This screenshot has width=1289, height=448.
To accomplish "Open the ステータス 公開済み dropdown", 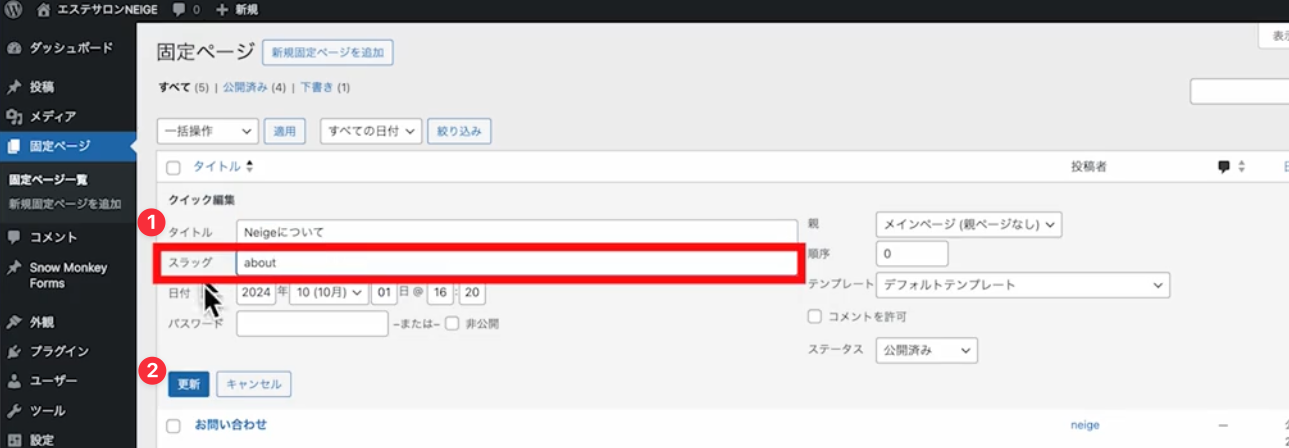I will [925, 351].
